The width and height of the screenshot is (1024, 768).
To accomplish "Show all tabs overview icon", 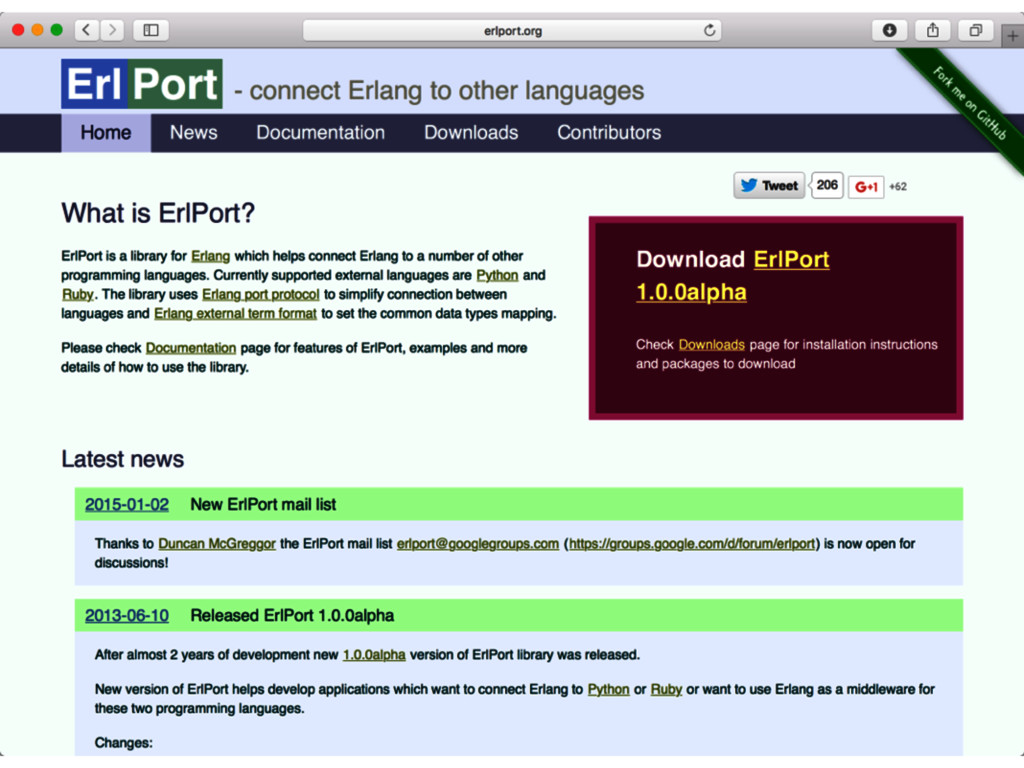I will (x=976, y=30).
